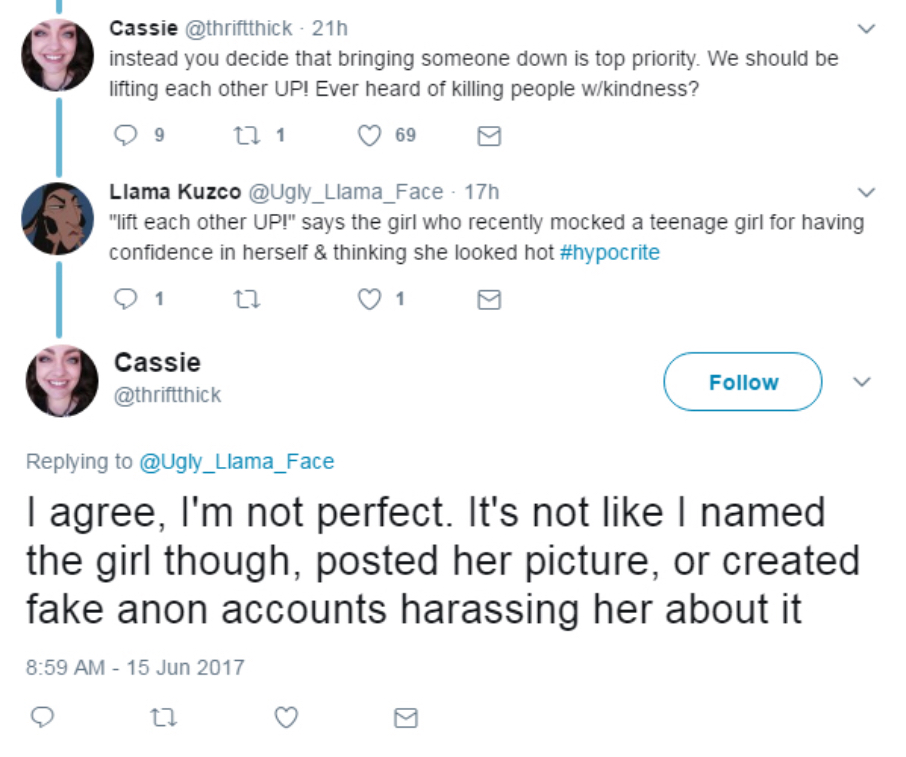Share Llama Kuzco's tweet by message
906x757 pixels.
pos(489,299)
